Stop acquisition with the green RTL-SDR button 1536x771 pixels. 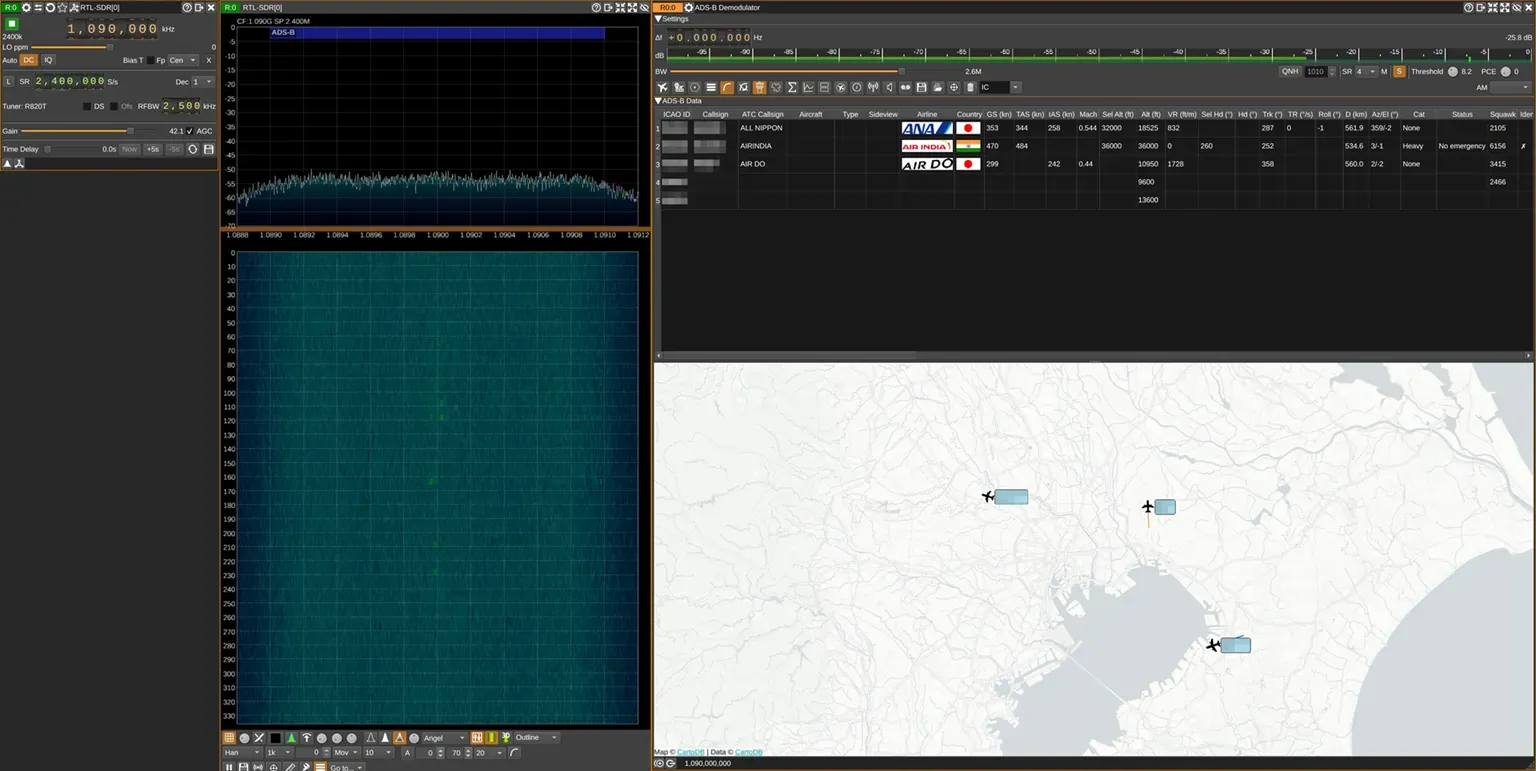click(13, 23)
